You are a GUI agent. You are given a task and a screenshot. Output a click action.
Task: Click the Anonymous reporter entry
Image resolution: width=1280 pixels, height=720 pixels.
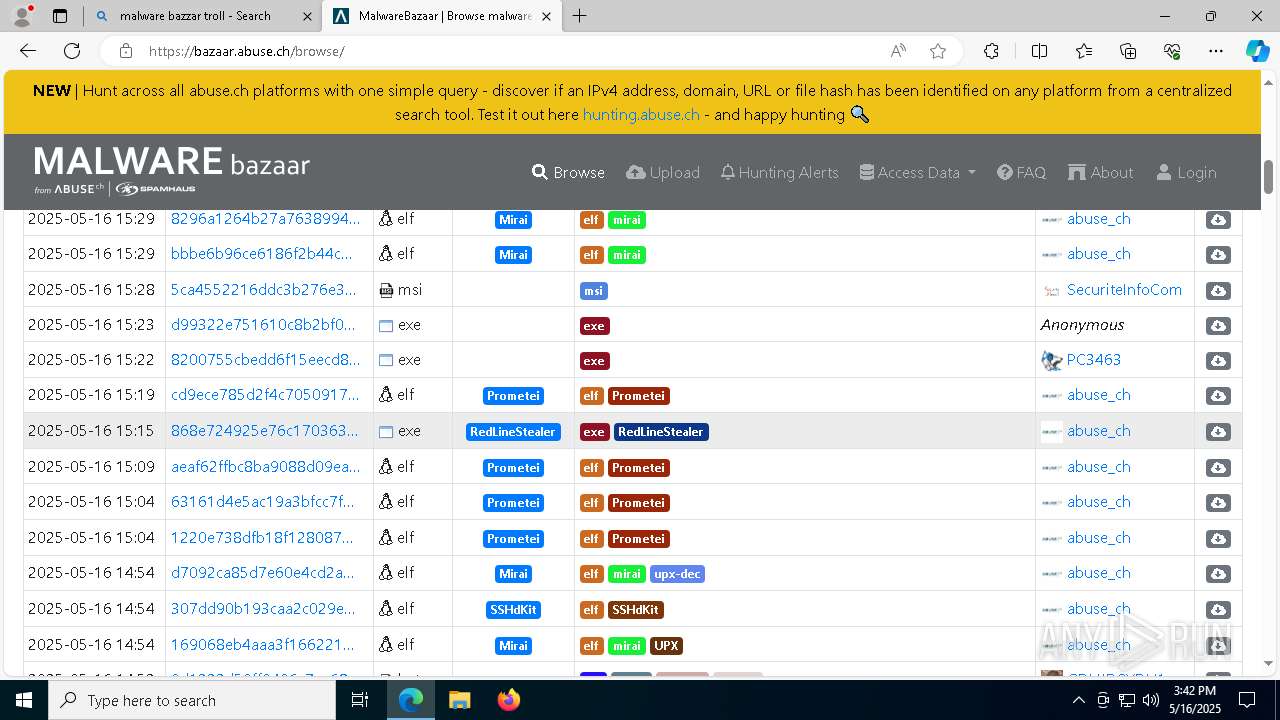1082,325
